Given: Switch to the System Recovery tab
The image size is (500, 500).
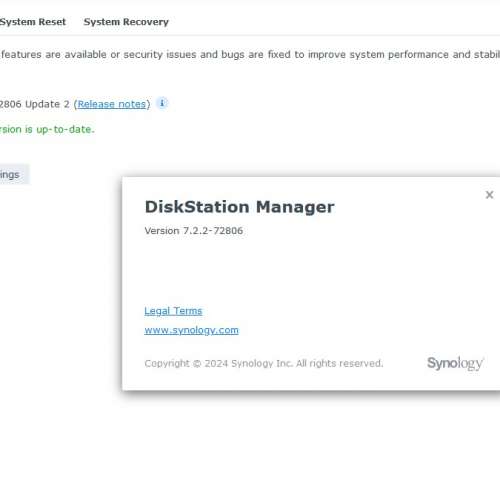Looking at the screenshot, I should (126, 22).
